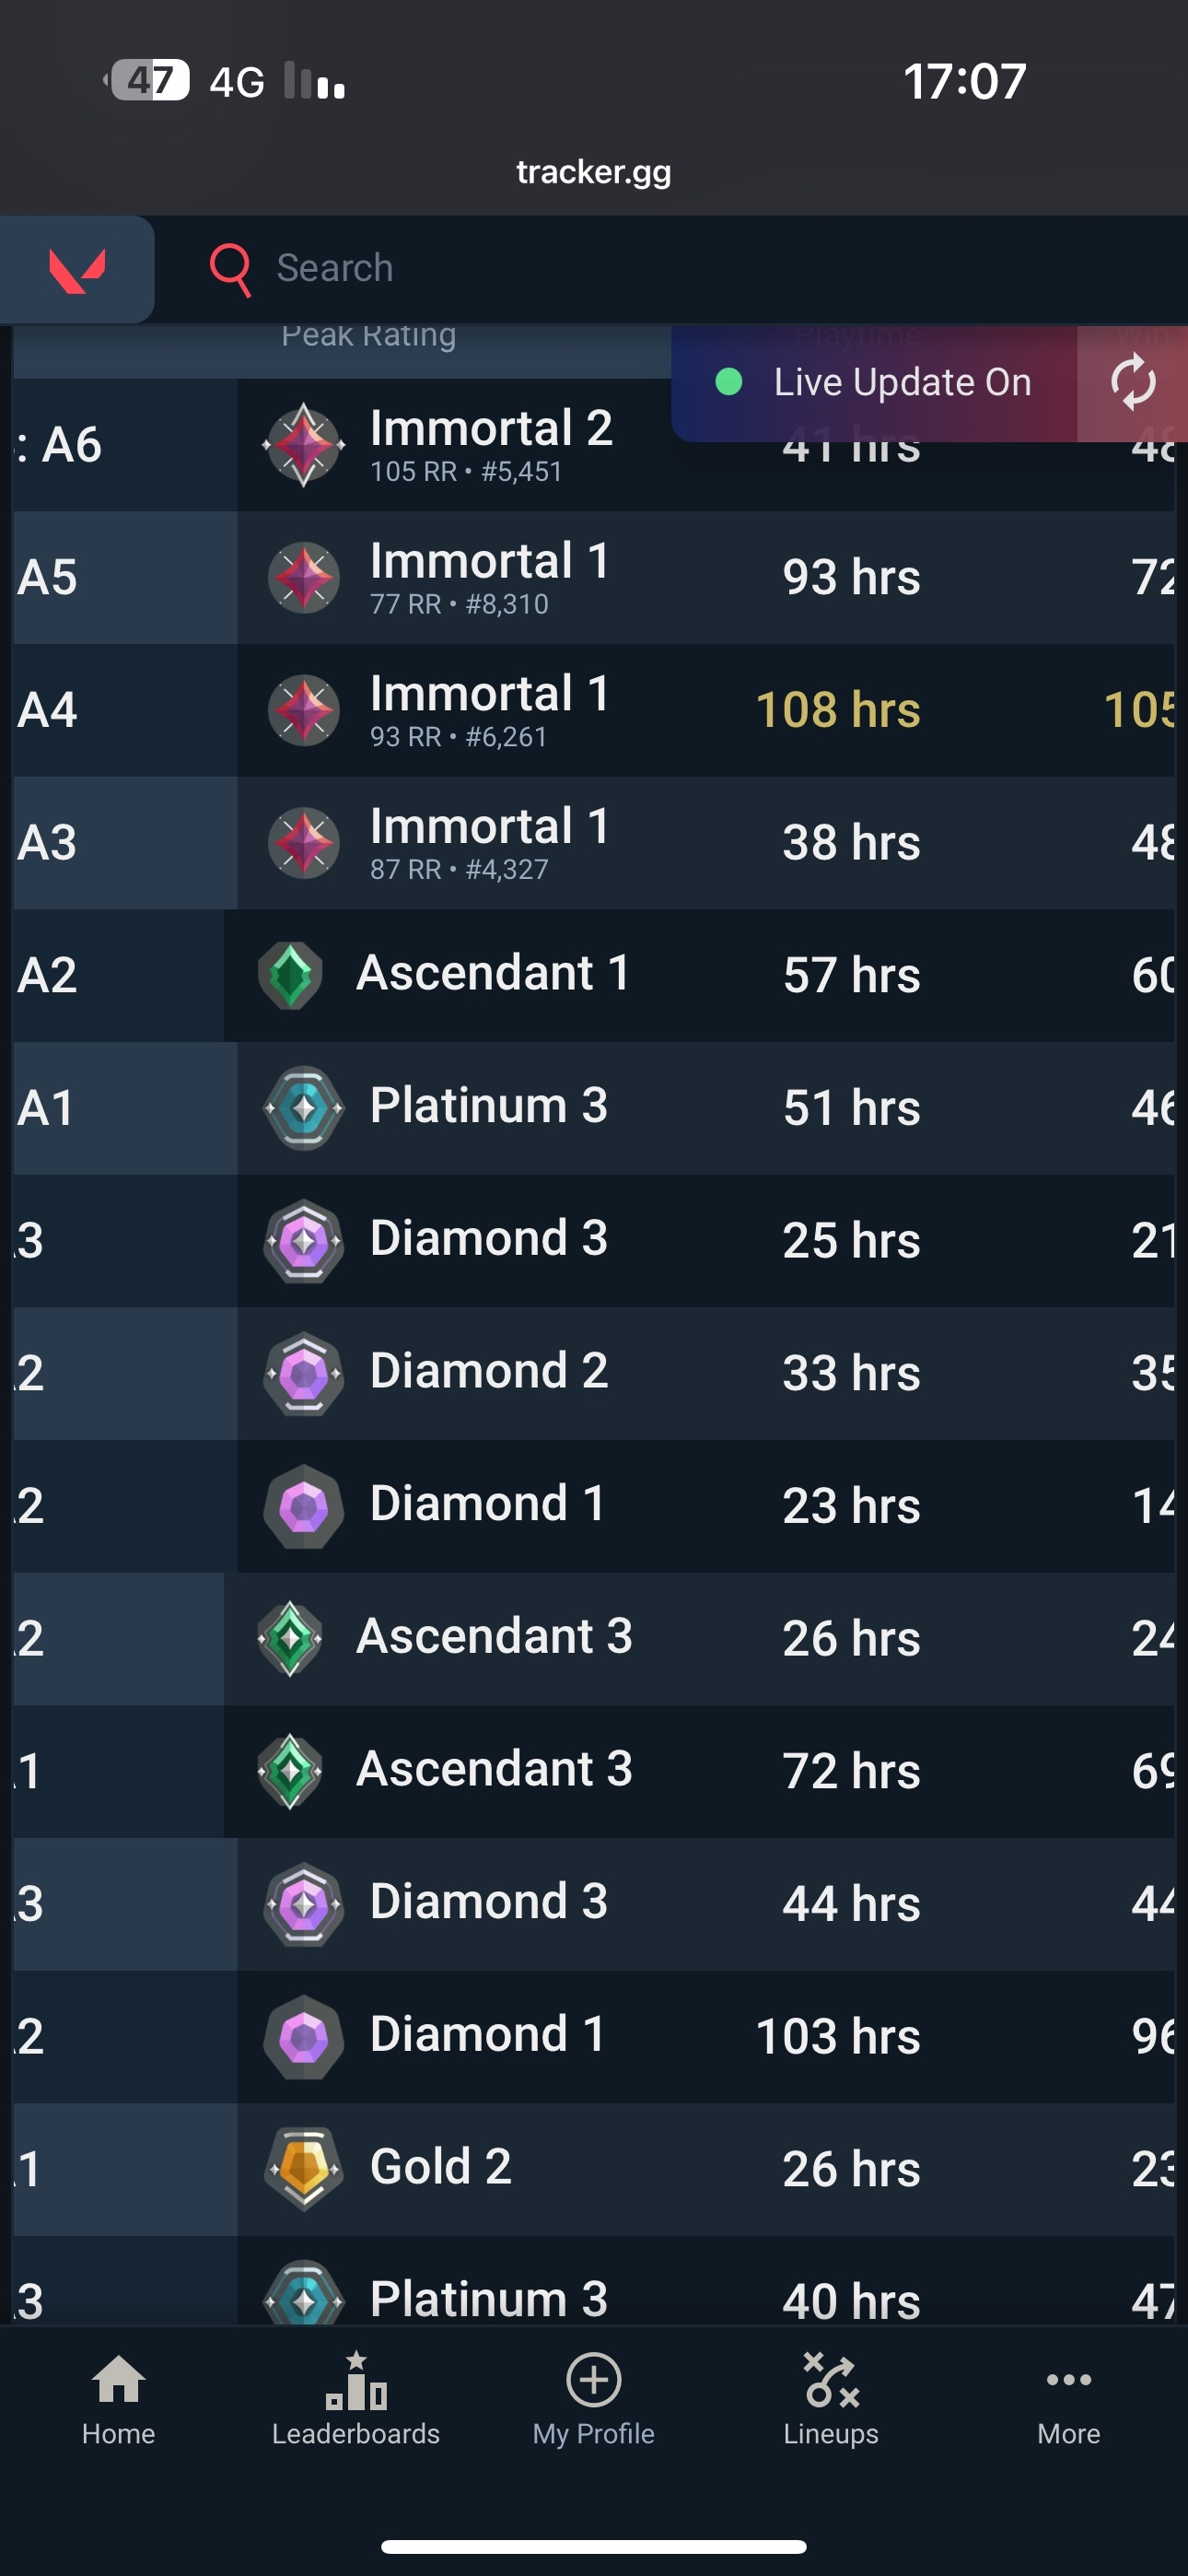This screenshot has width=1188, height=2576.
Task: Click the refresh arrows icon
Action: point(1132,383)
